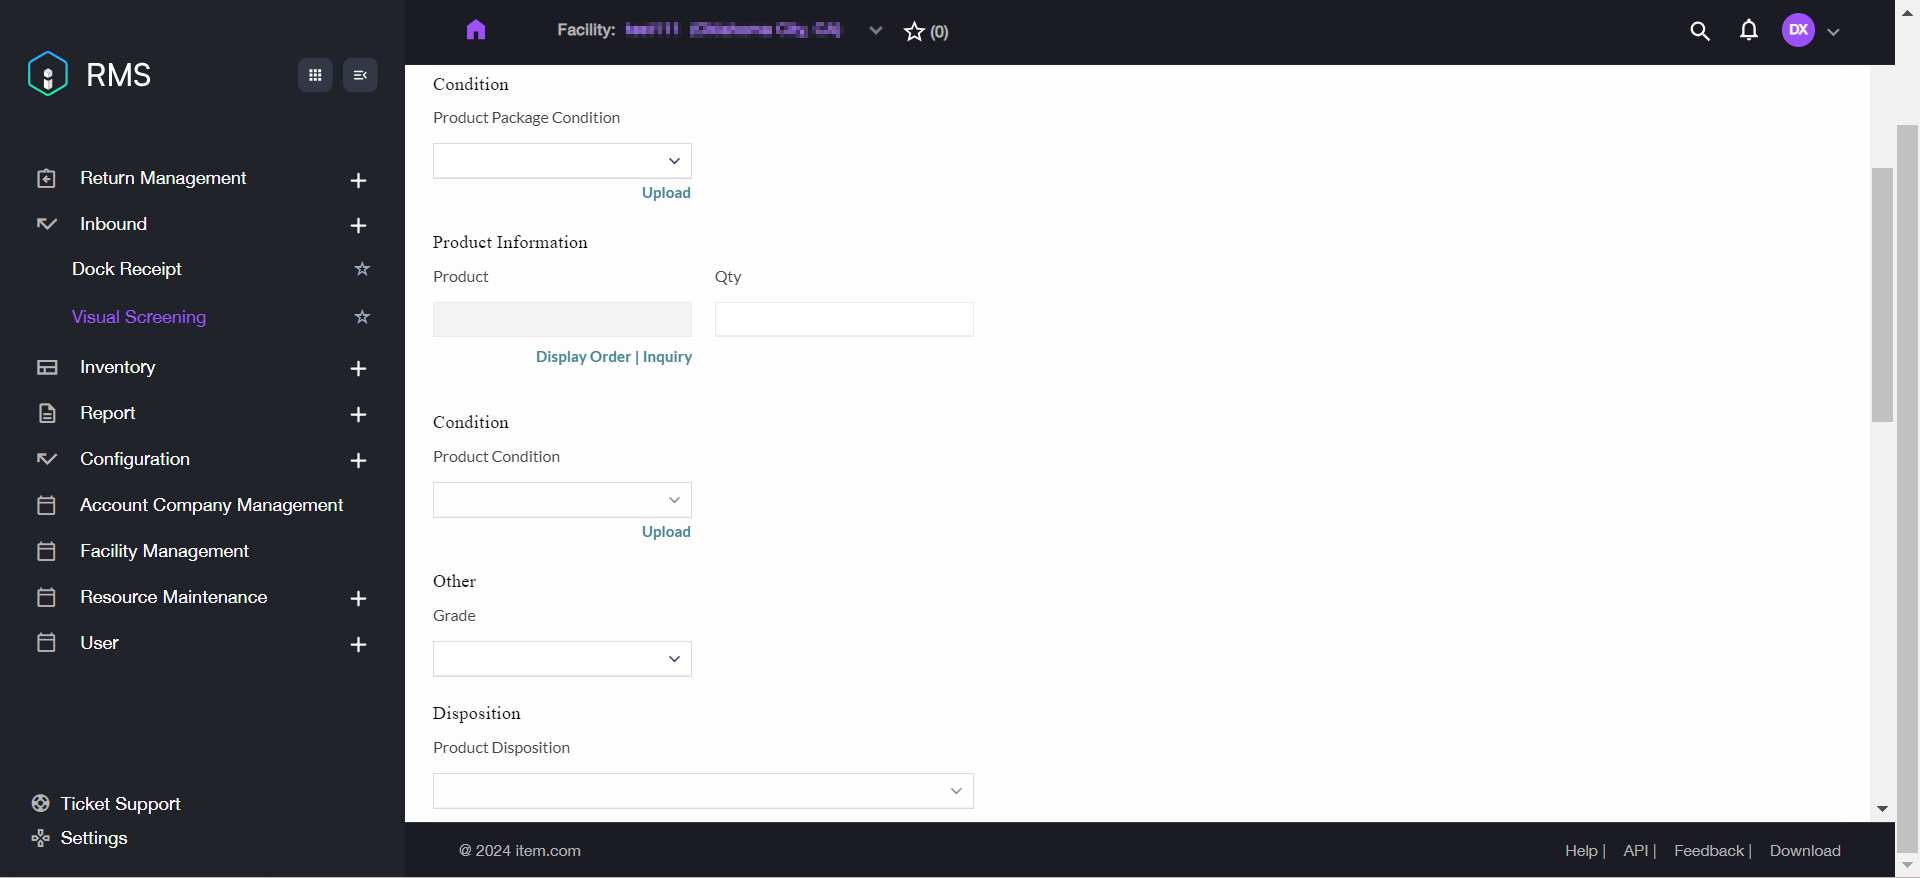Open the Product Disposition dropdown

click(703, 791)
